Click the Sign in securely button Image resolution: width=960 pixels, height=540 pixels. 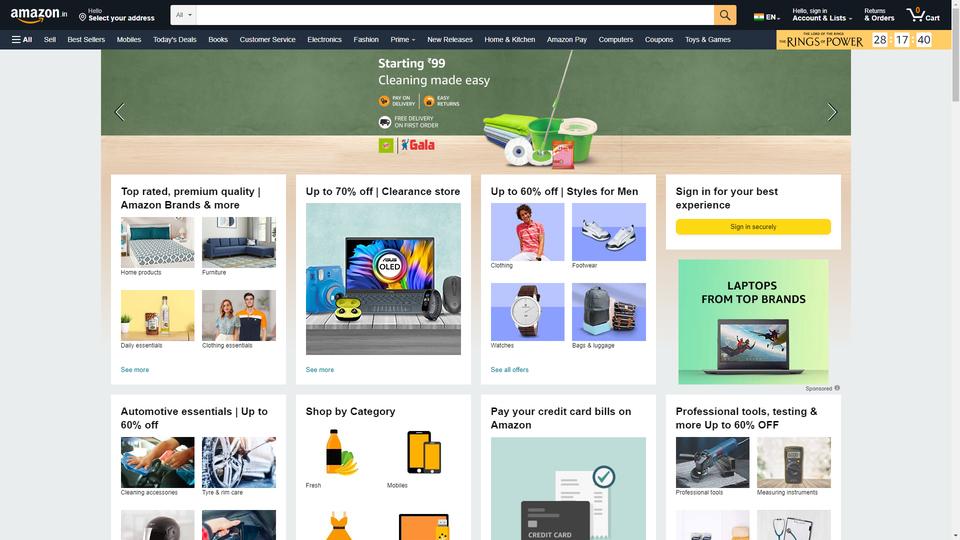click(x=753, y=227)
